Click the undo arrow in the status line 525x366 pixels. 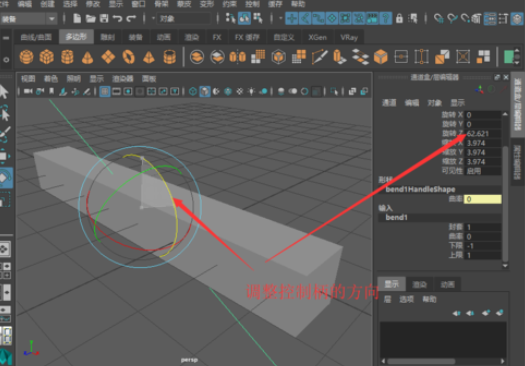click(117, 18)
